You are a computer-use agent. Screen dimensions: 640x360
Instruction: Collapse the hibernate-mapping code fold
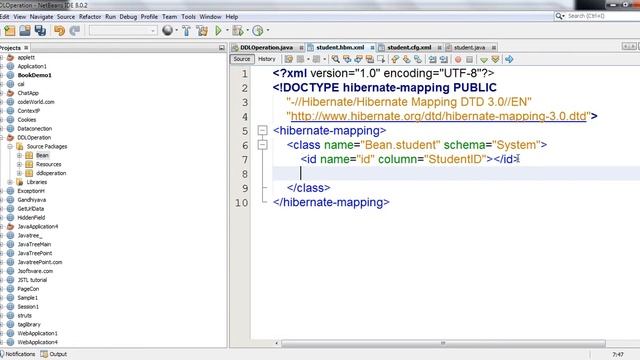pyautogui.click(x=262, y=130)
